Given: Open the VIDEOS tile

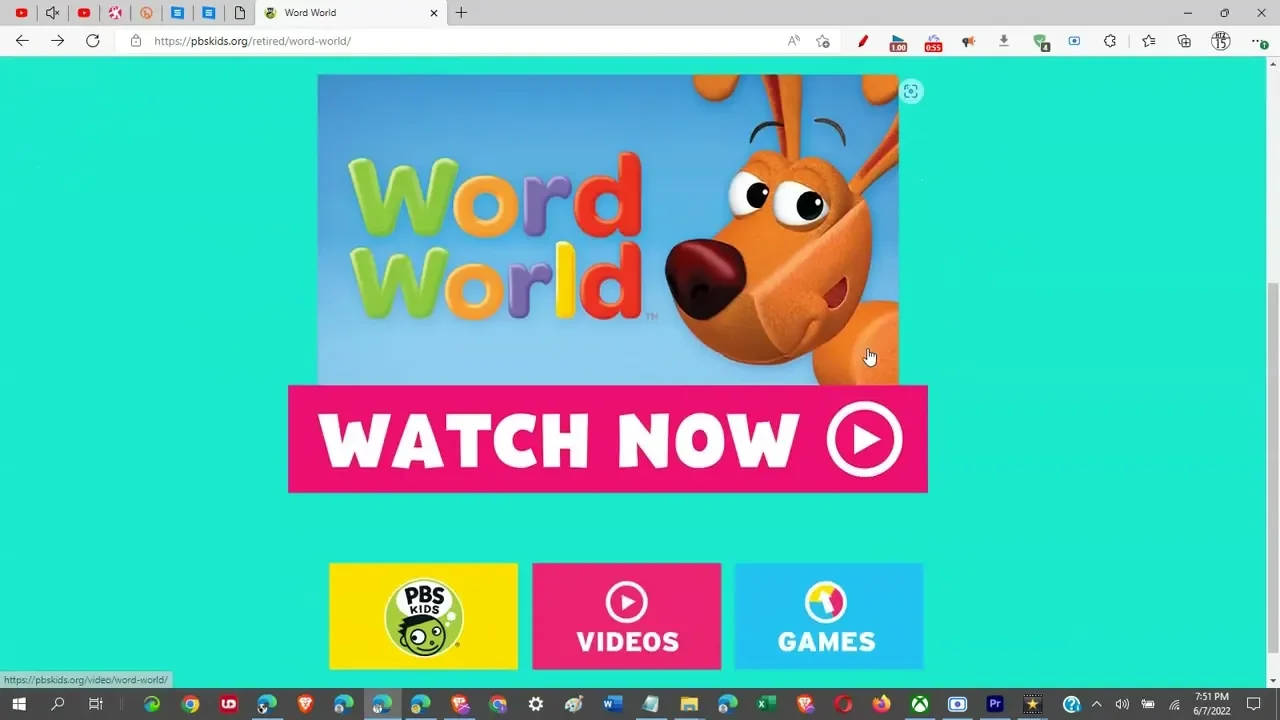Looking at the screenshot, I should [x=627, y=616].
